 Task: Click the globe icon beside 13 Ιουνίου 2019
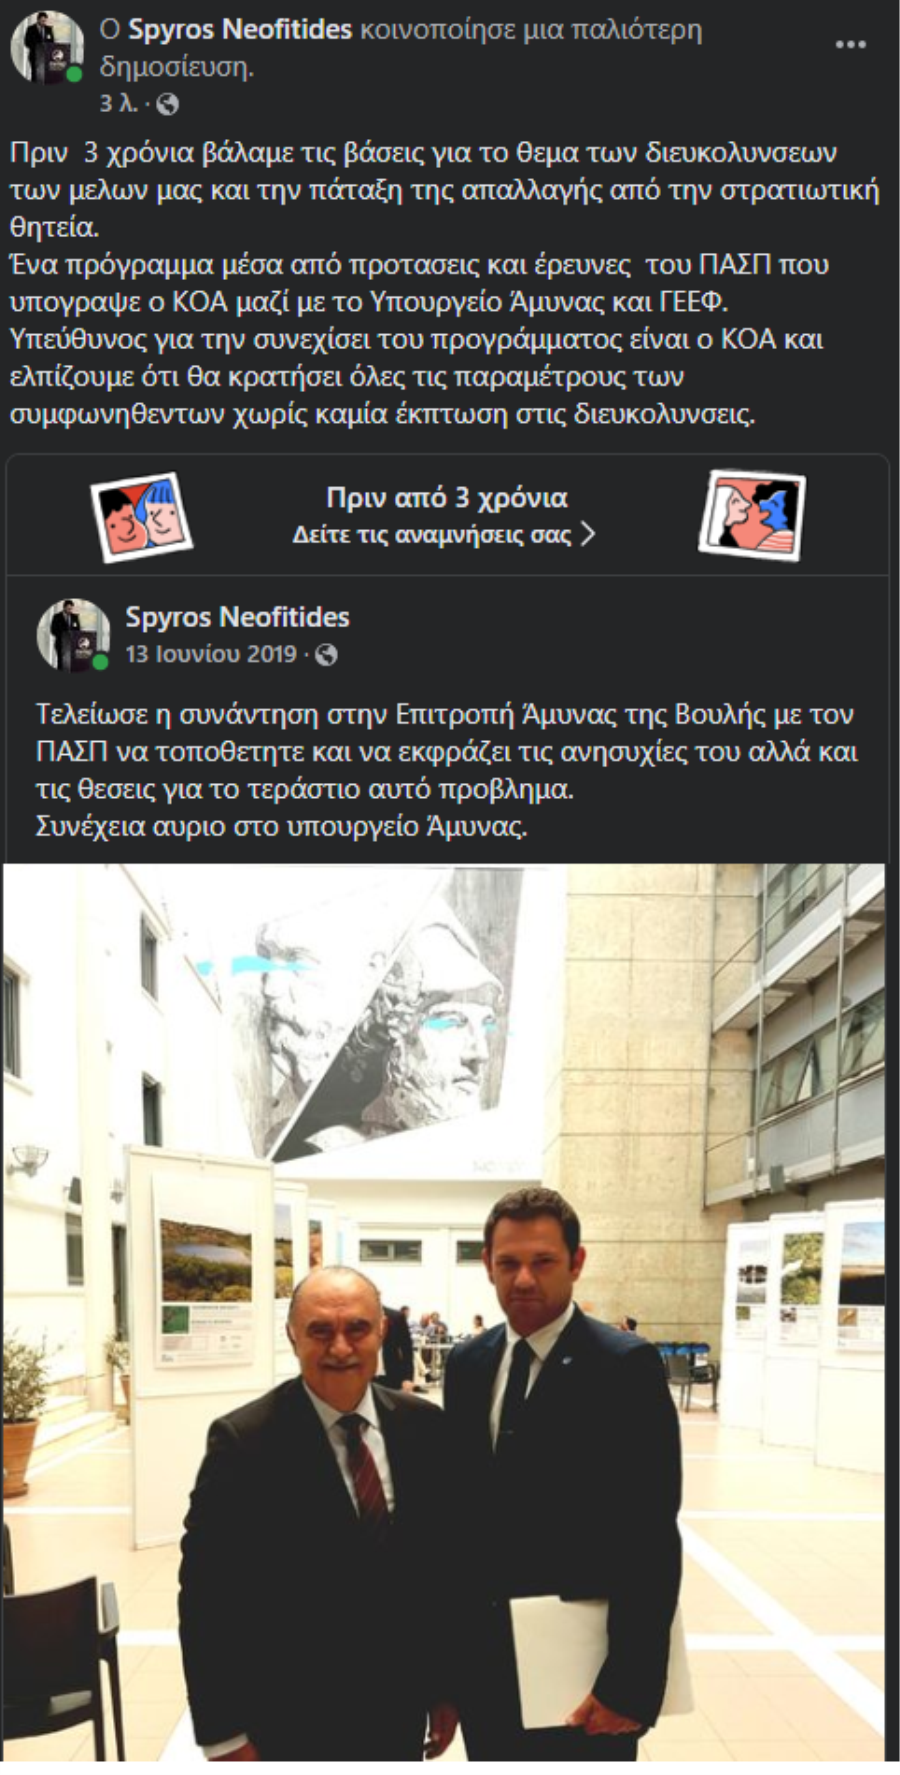tap(326, 655)
